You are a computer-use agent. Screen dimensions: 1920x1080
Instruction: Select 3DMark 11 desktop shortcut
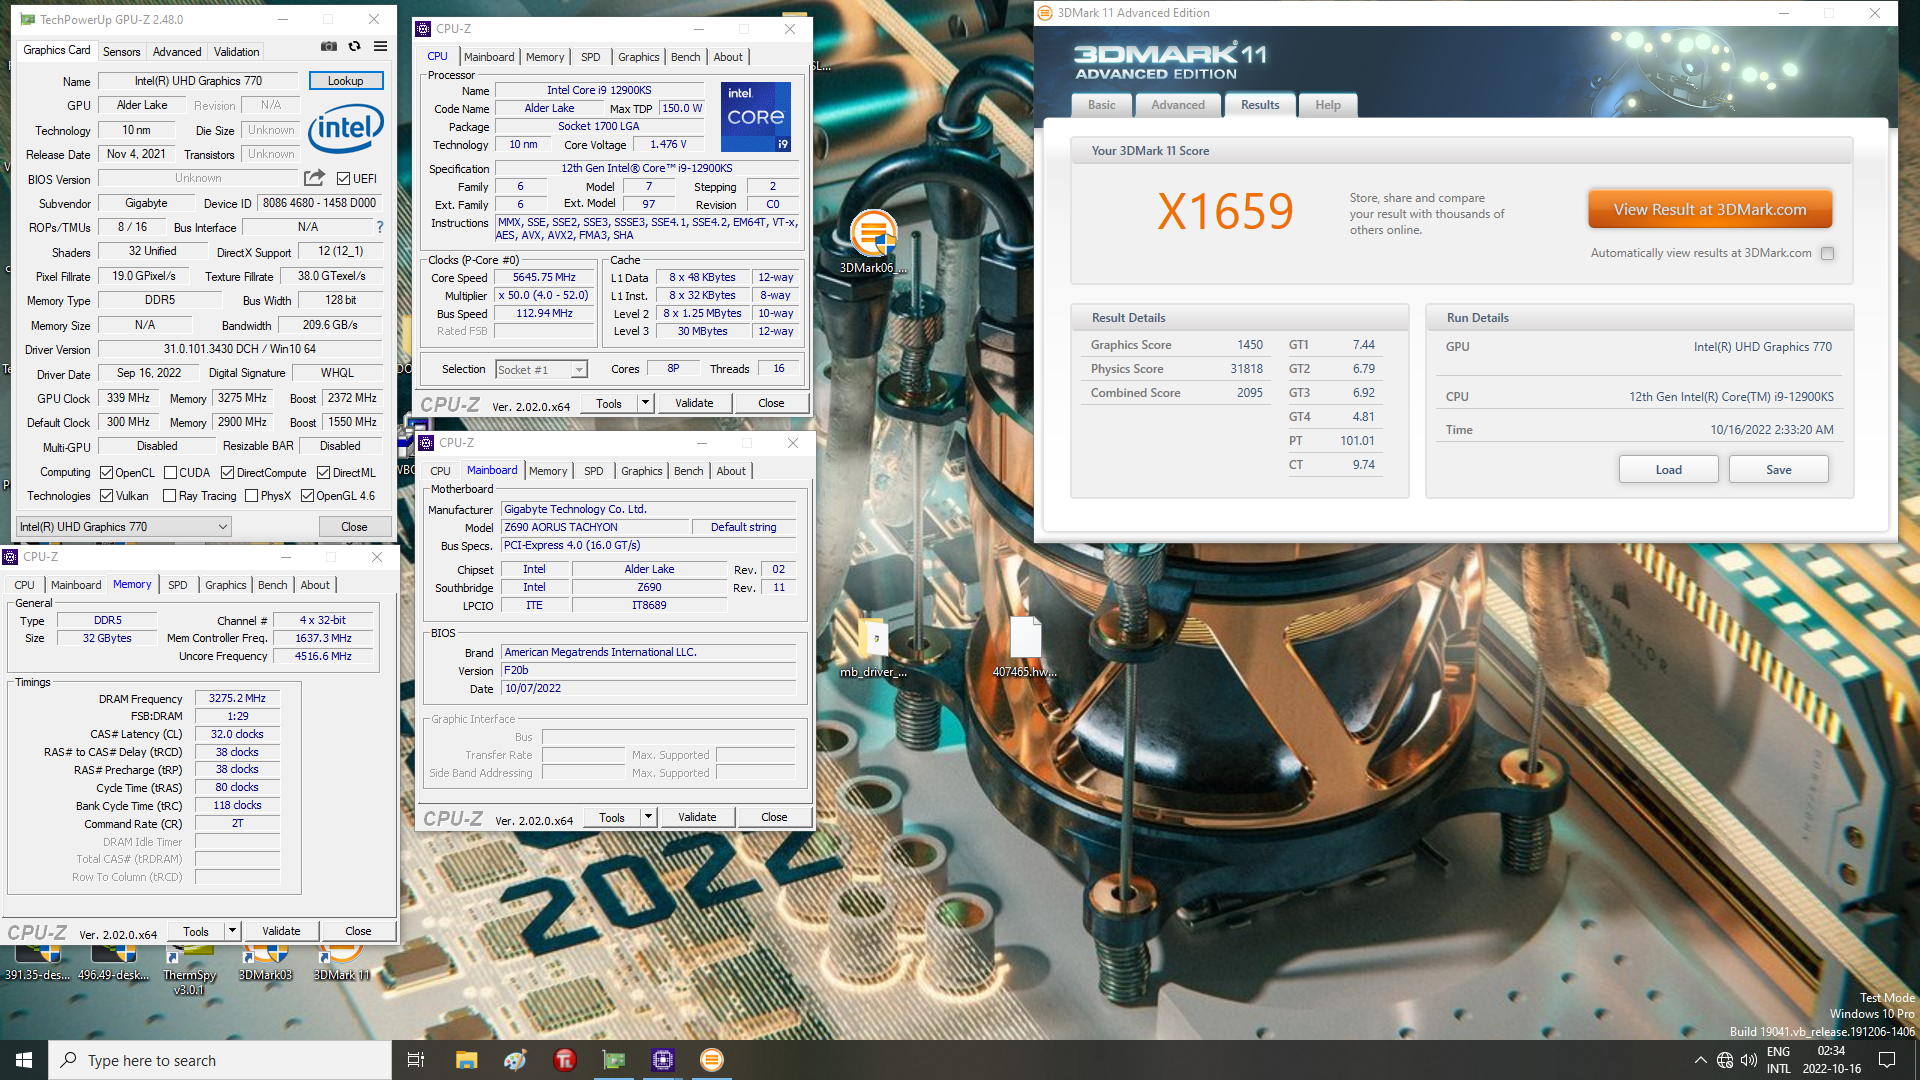coord(342,963)
